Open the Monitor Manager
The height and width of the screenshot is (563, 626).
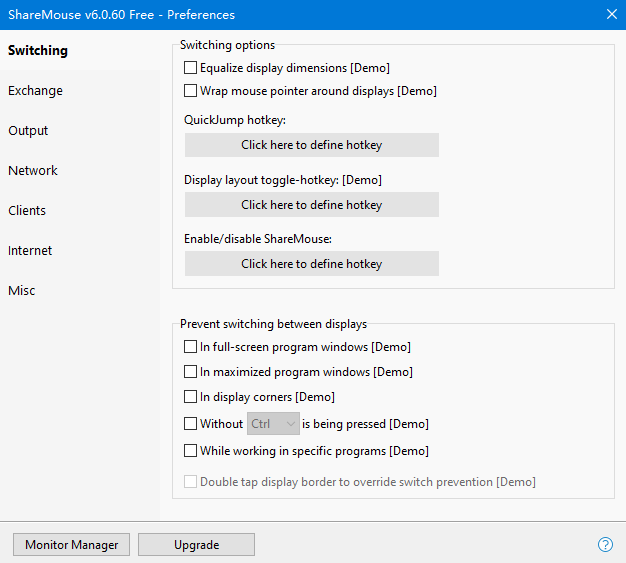71,545
